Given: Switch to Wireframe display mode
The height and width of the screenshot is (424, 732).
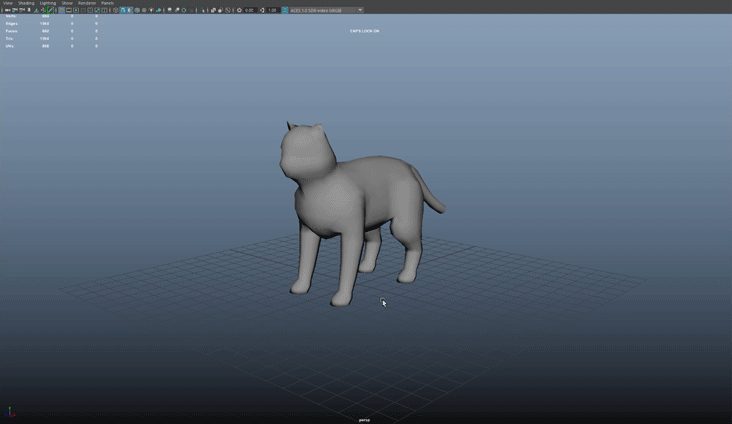Looking at the screenshot, I should click(x=116, y=10).
